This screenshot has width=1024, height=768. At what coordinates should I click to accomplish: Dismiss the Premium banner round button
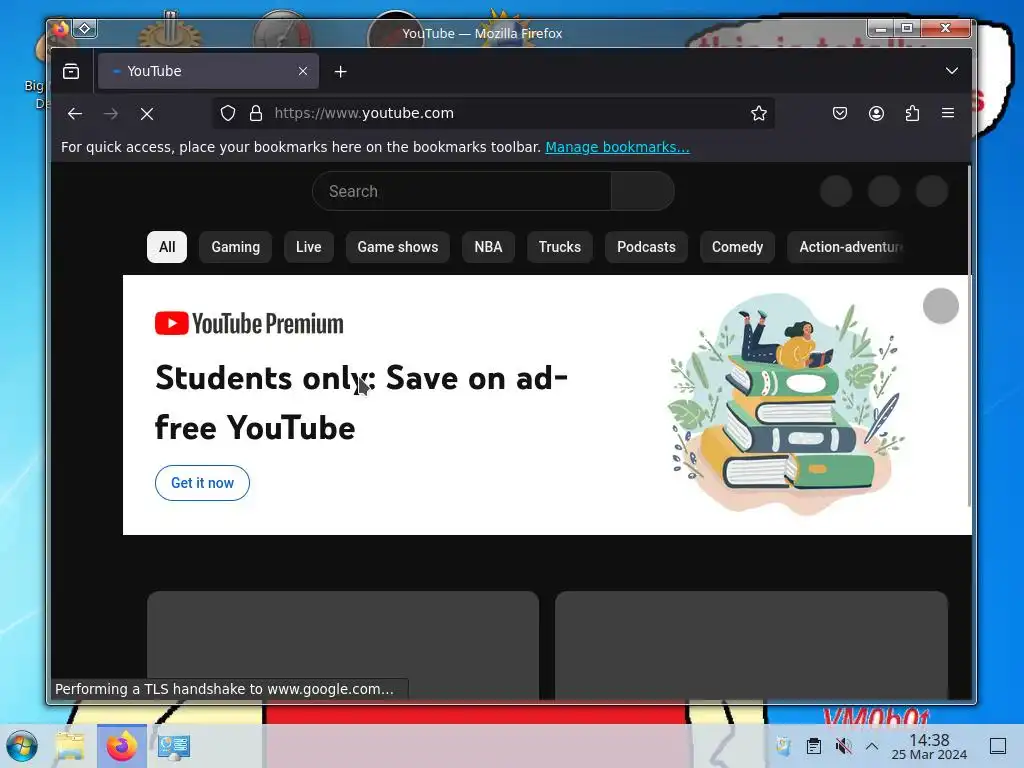(x=940, y=306)
